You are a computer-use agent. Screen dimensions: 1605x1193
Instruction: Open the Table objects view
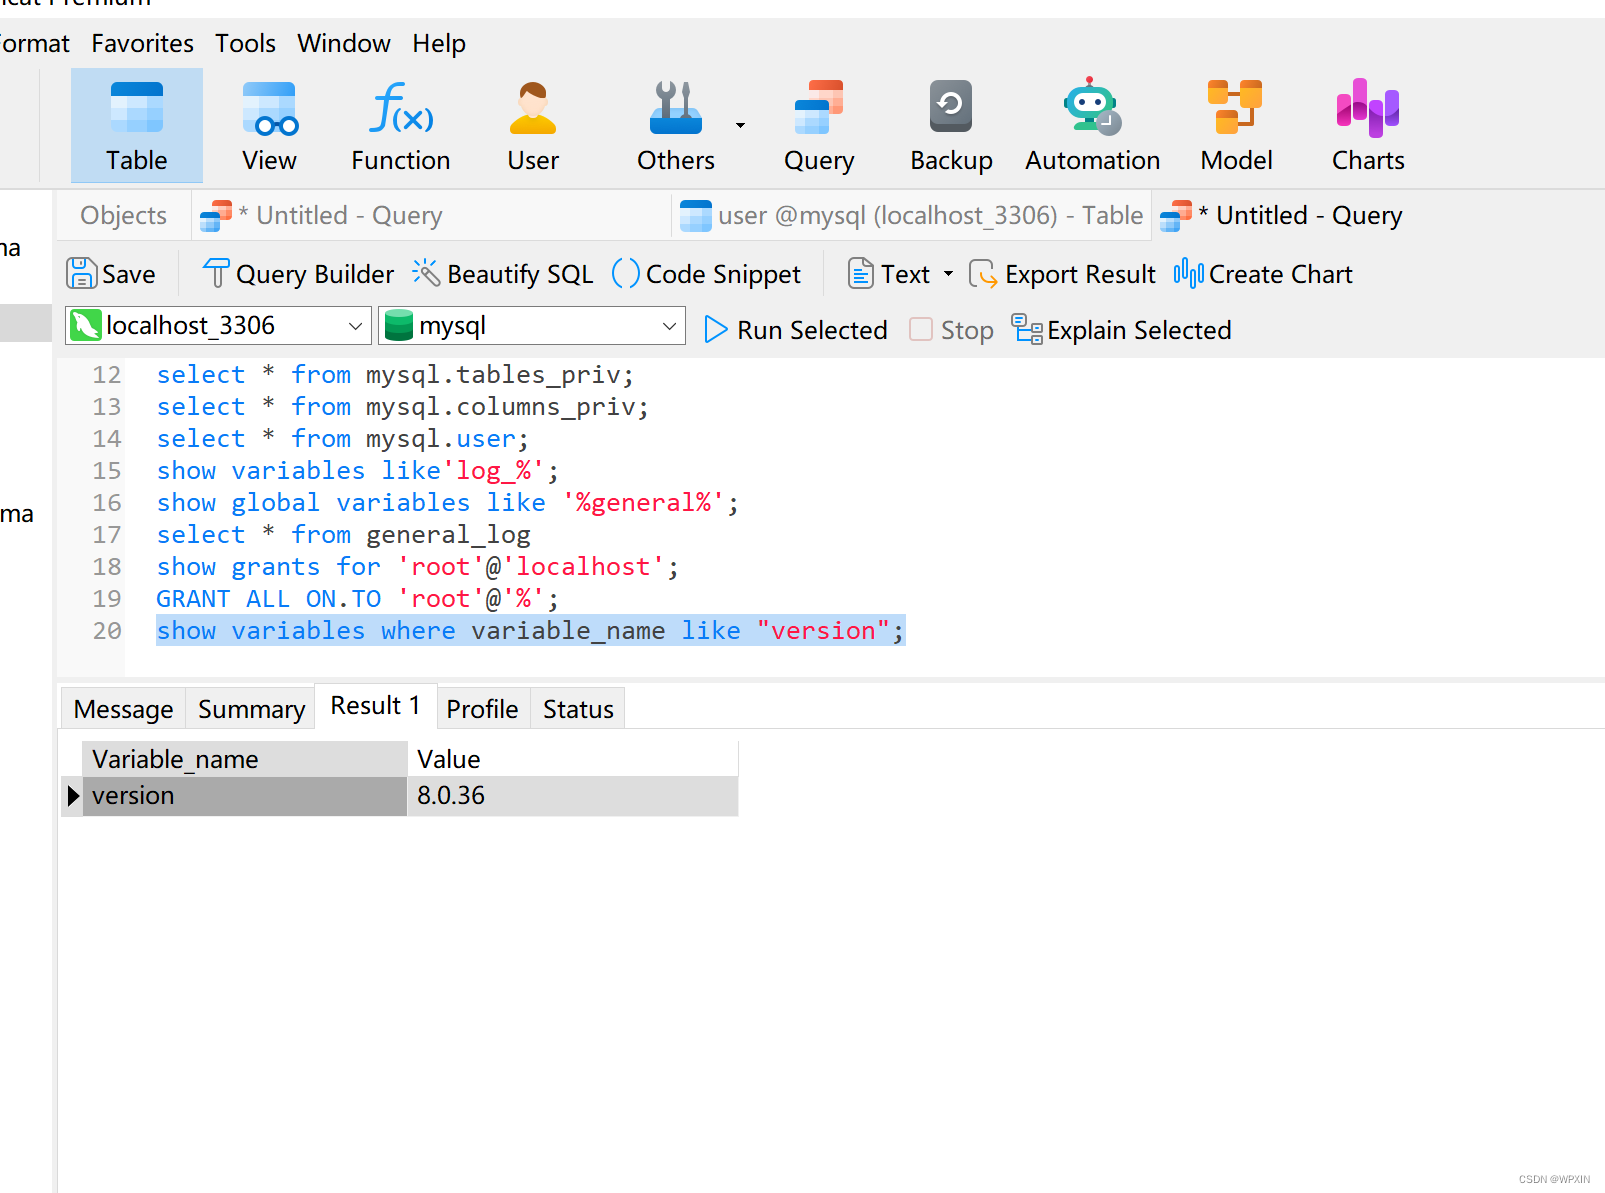pos(136,125)
